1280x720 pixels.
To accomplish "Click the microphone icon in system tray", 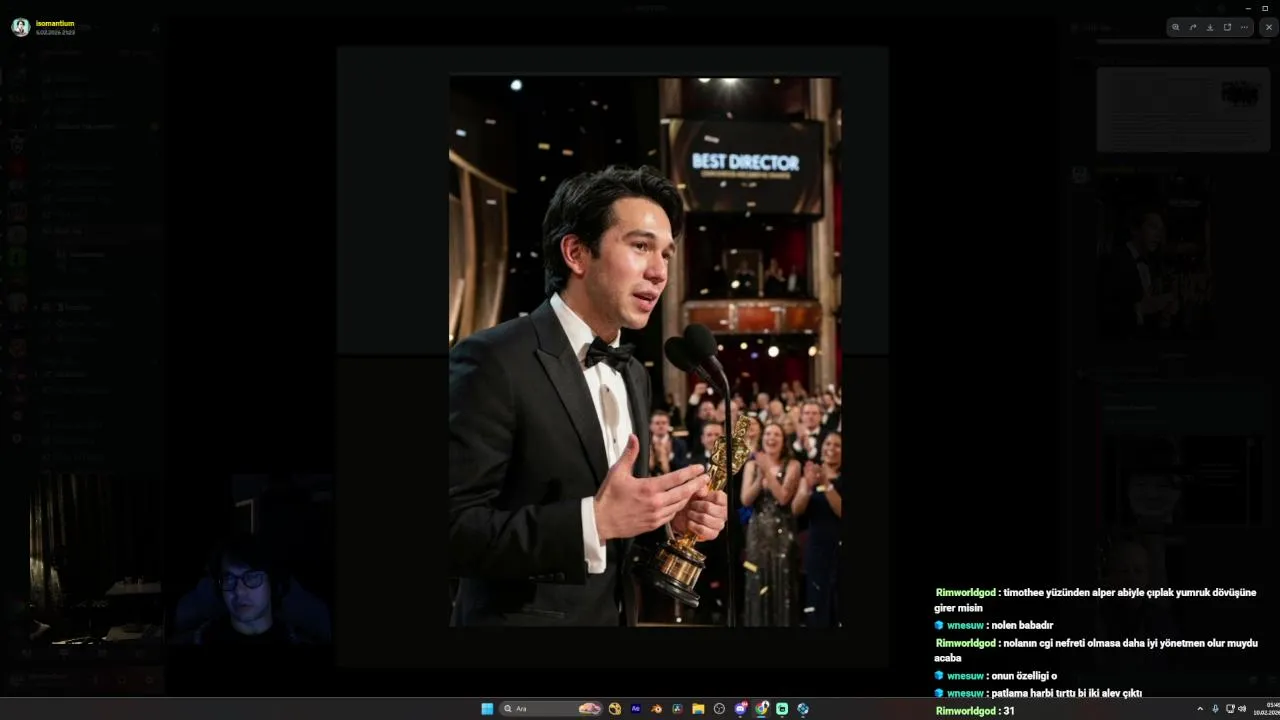I will 1215,709.
